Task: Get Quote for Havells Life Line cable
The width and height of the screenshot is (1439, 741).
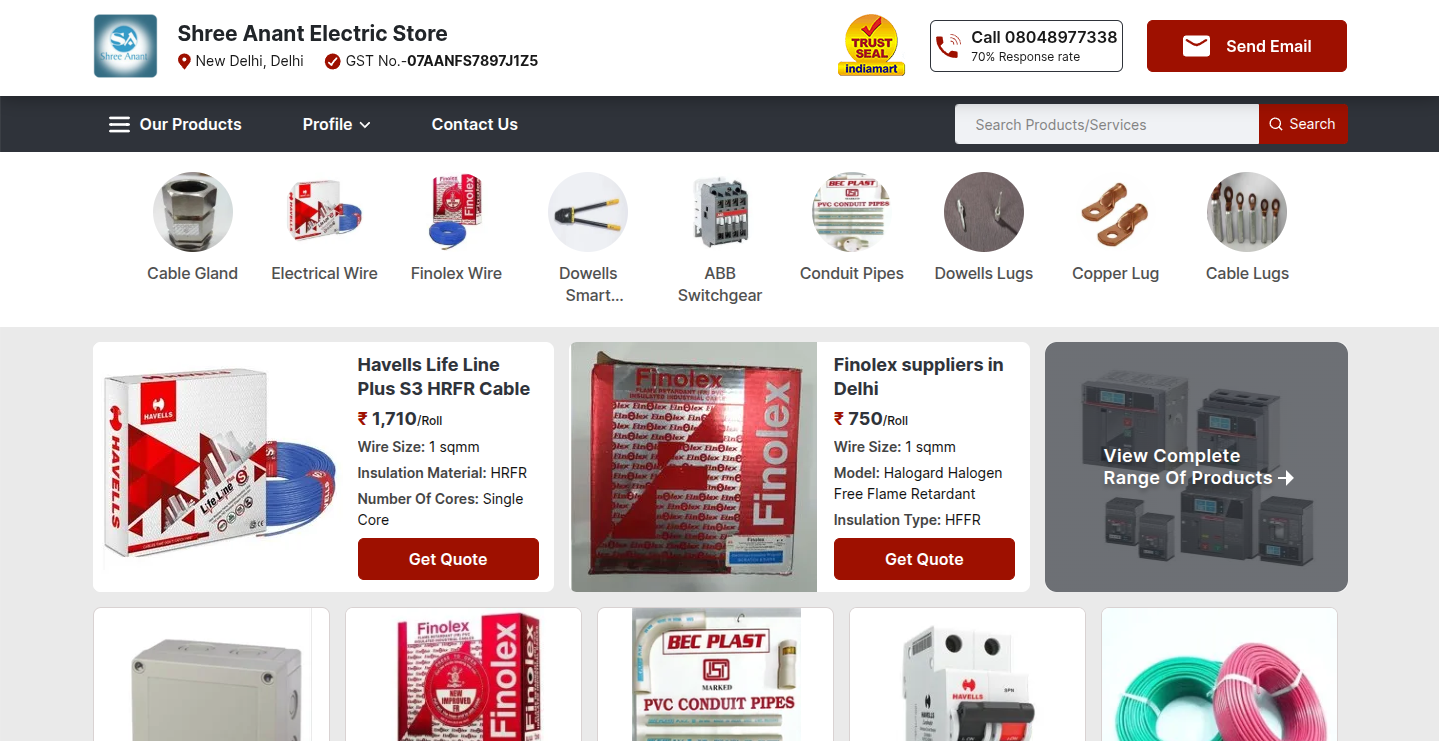Action: [448, 559]
